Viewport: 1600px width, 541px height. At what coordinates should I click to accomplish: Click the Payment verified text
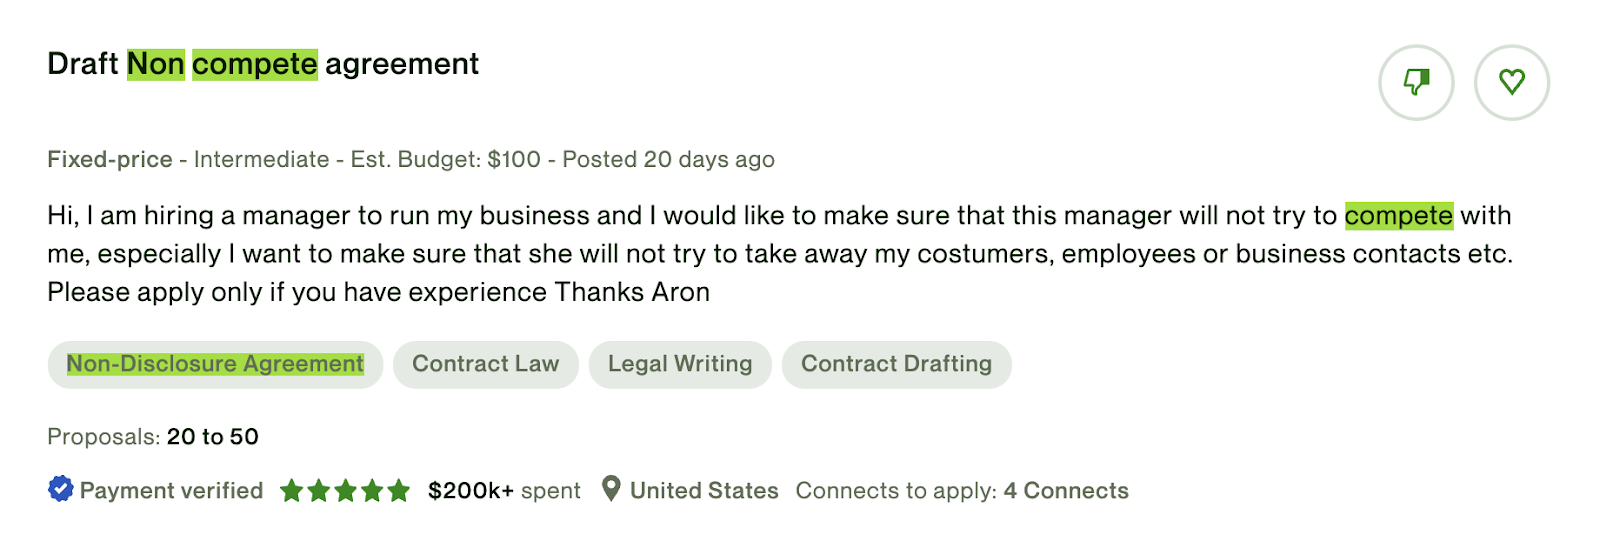(x=172, y=490)
